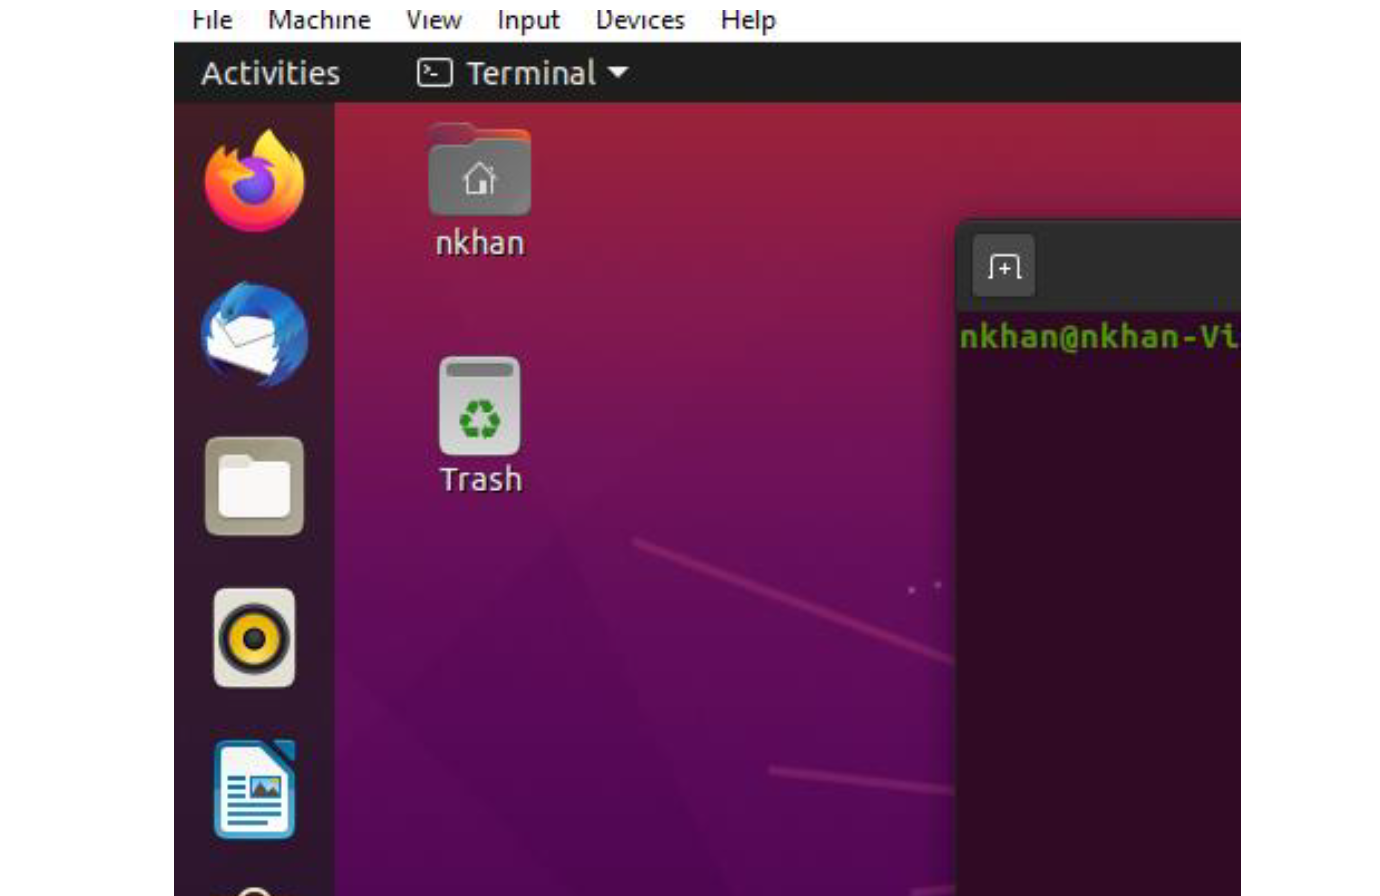
Task: Open the Input menu
Action: coord(528,20)
